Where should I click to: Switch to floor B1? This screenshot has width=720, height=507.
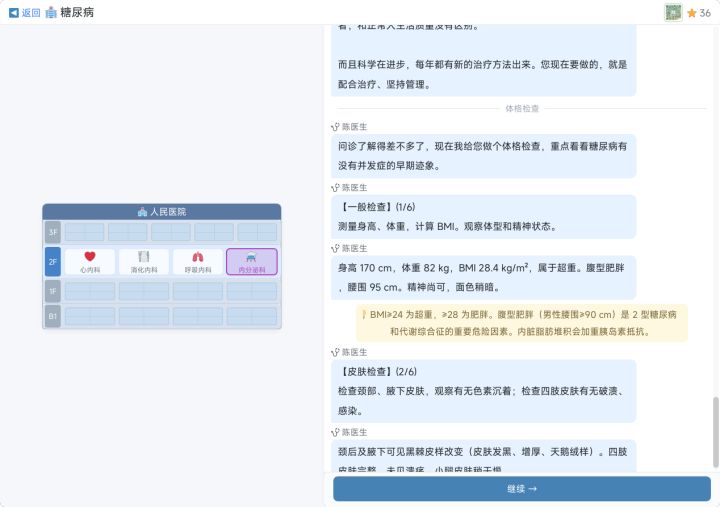tap(53, 316)
